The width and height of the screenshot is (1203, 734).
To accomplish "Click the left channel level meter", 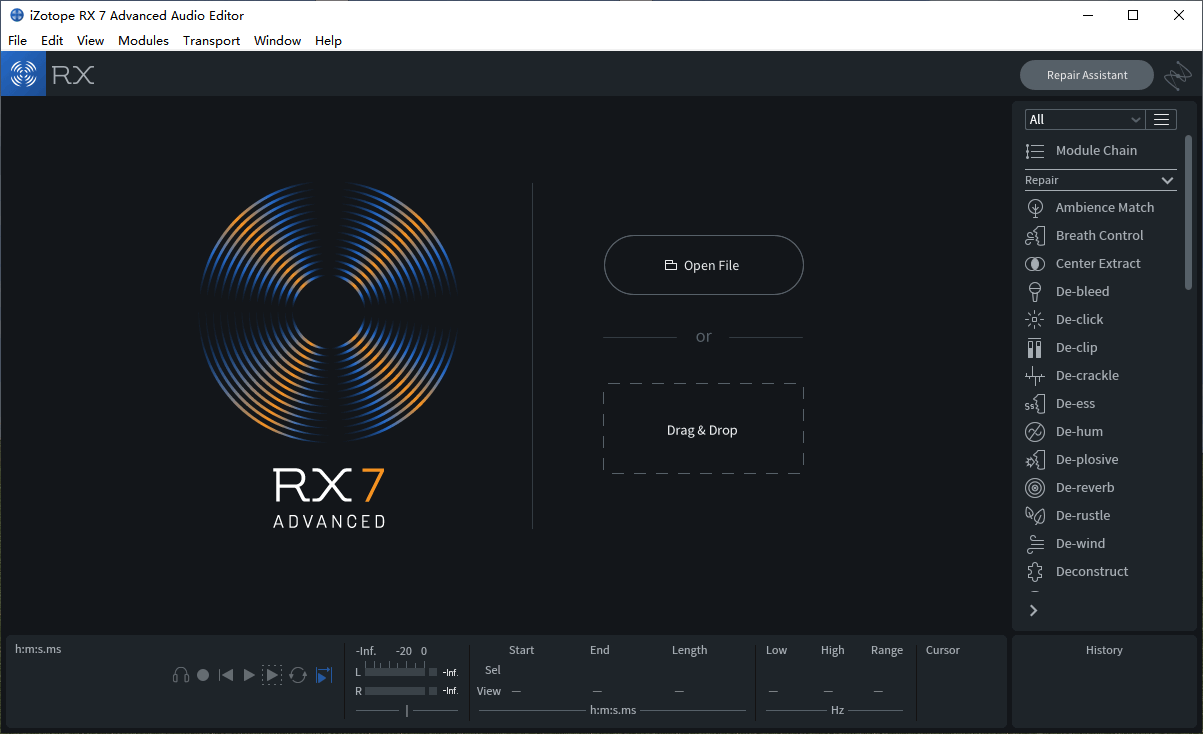I will (395, 672).
